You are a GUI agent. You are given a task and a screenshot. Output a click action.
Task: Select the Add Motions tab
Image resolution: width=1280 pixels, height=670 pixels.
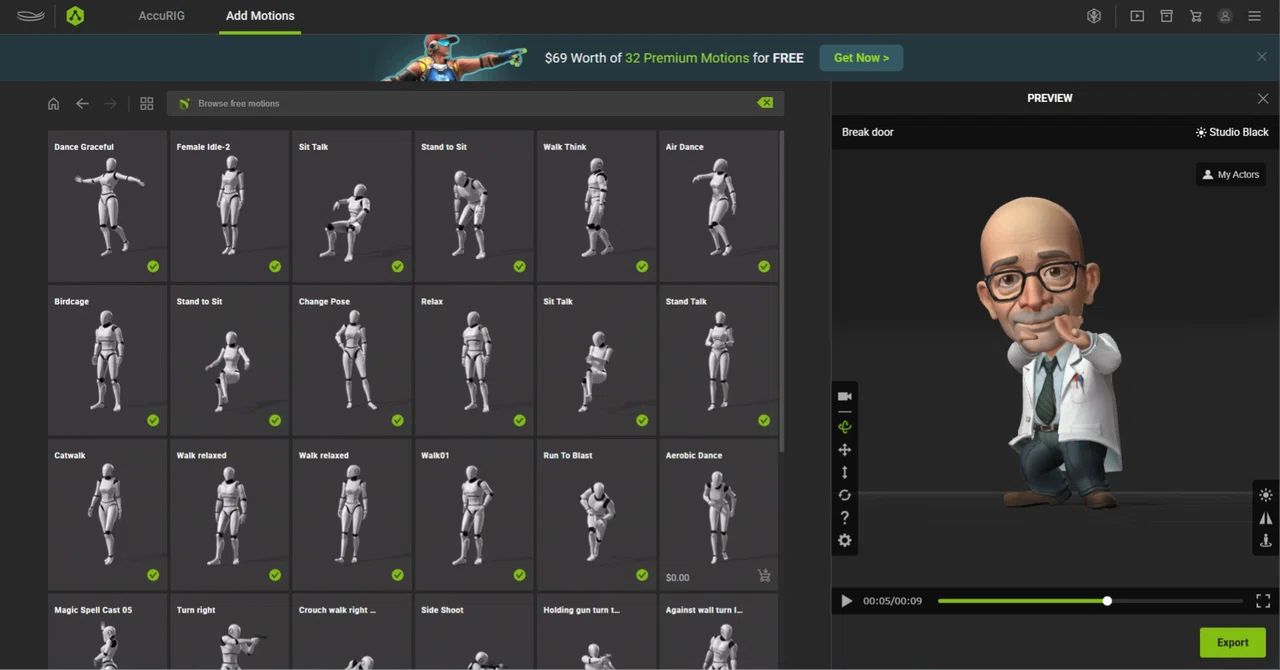[x=260, y=16]
